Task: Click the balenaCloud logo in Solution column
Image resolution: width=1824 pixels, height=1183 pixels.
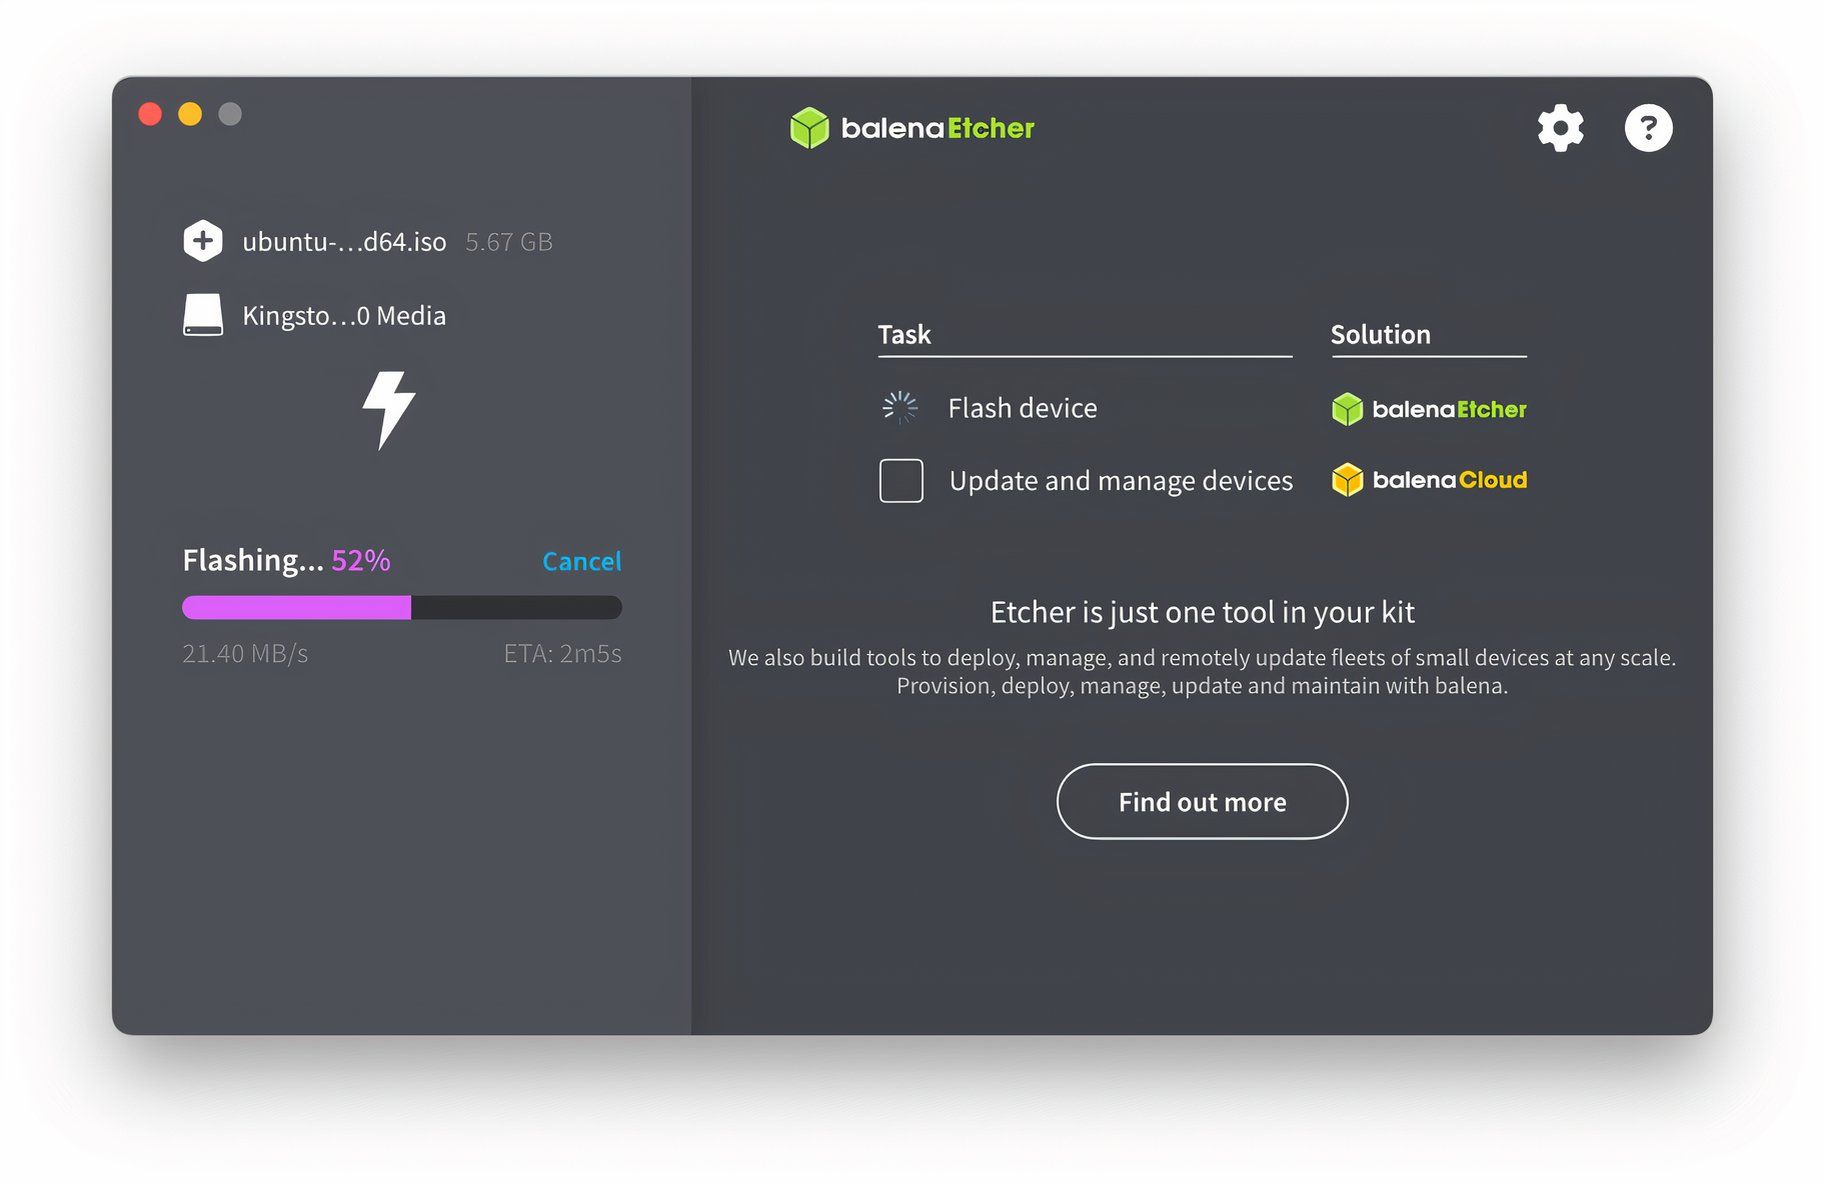Action: [1429, 480]
